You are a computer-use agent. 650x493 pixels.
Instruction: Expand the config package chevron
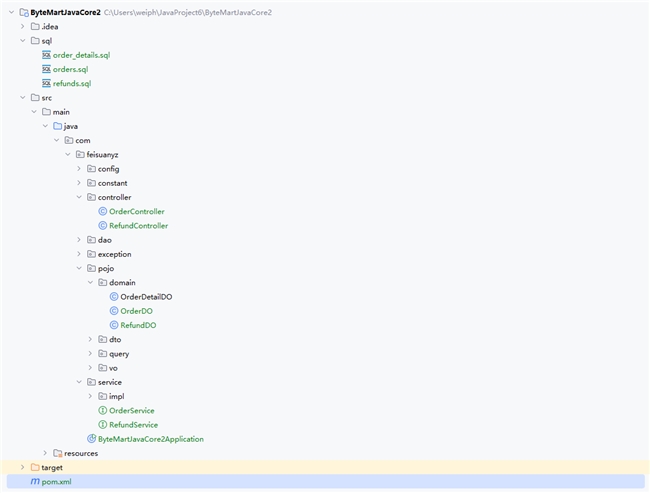79,169
